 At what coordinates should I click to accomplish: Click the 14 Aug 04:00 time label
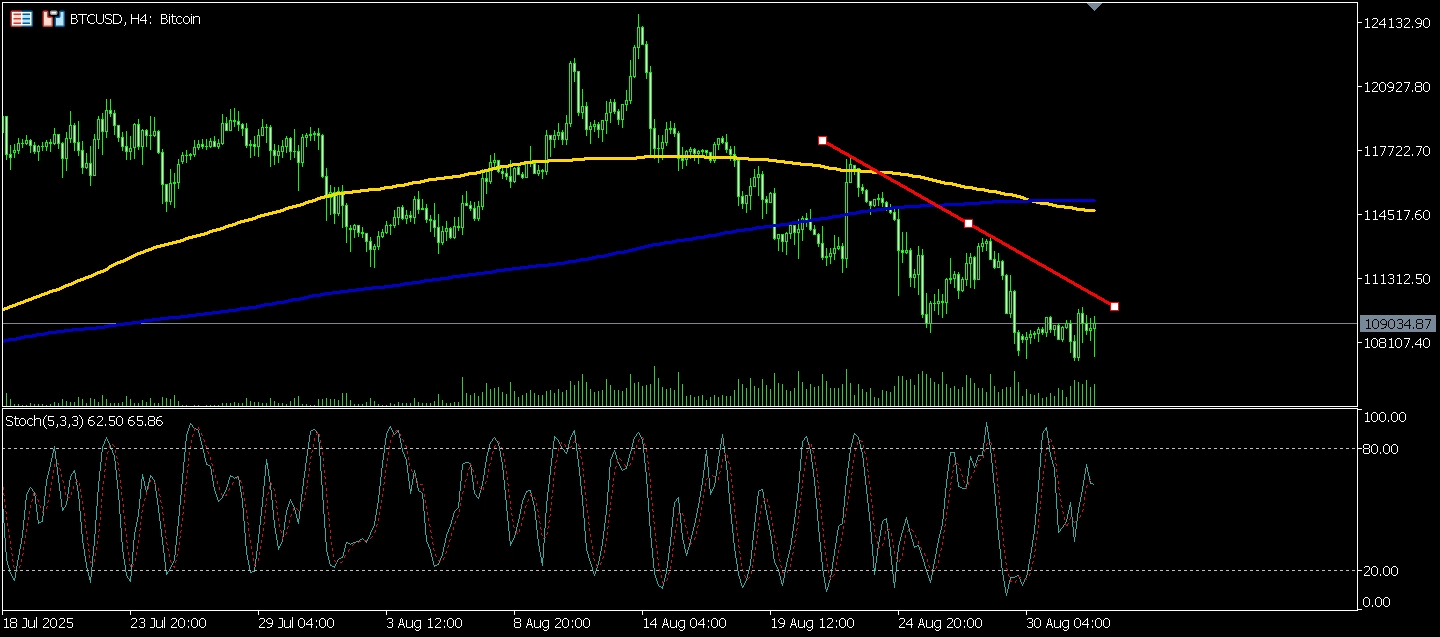pyautogui.click(x=683, y=623)
